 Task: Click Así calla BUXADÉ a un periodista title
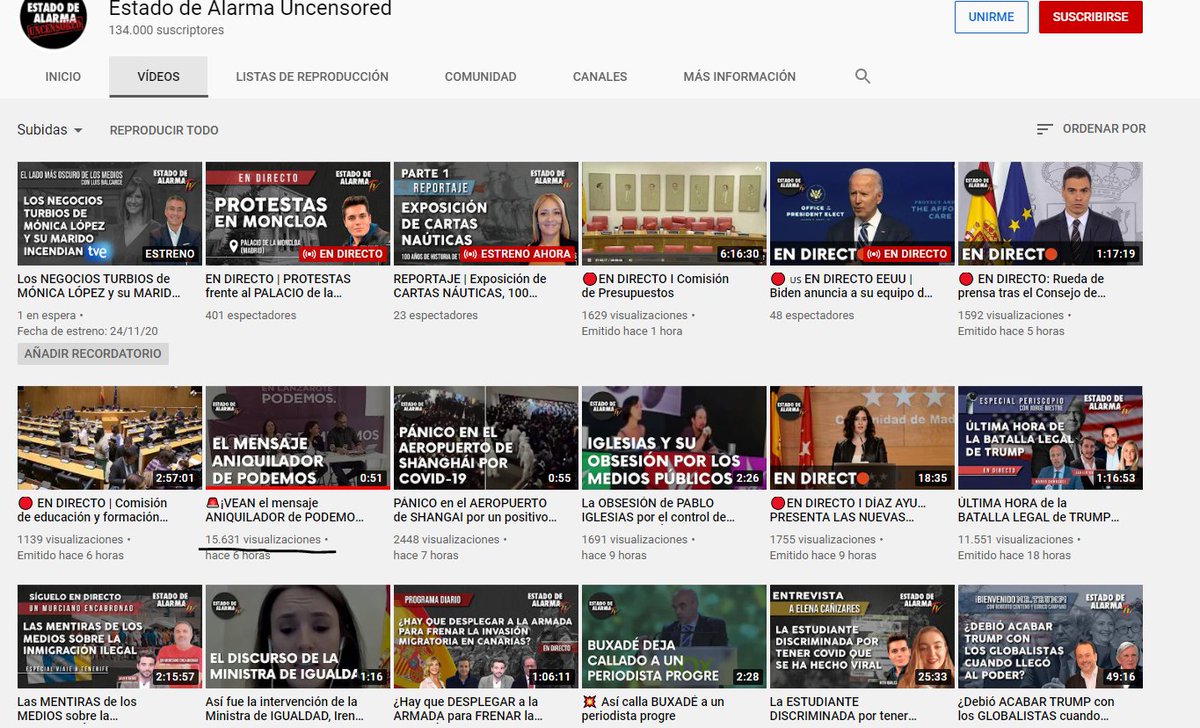point(653,709)
